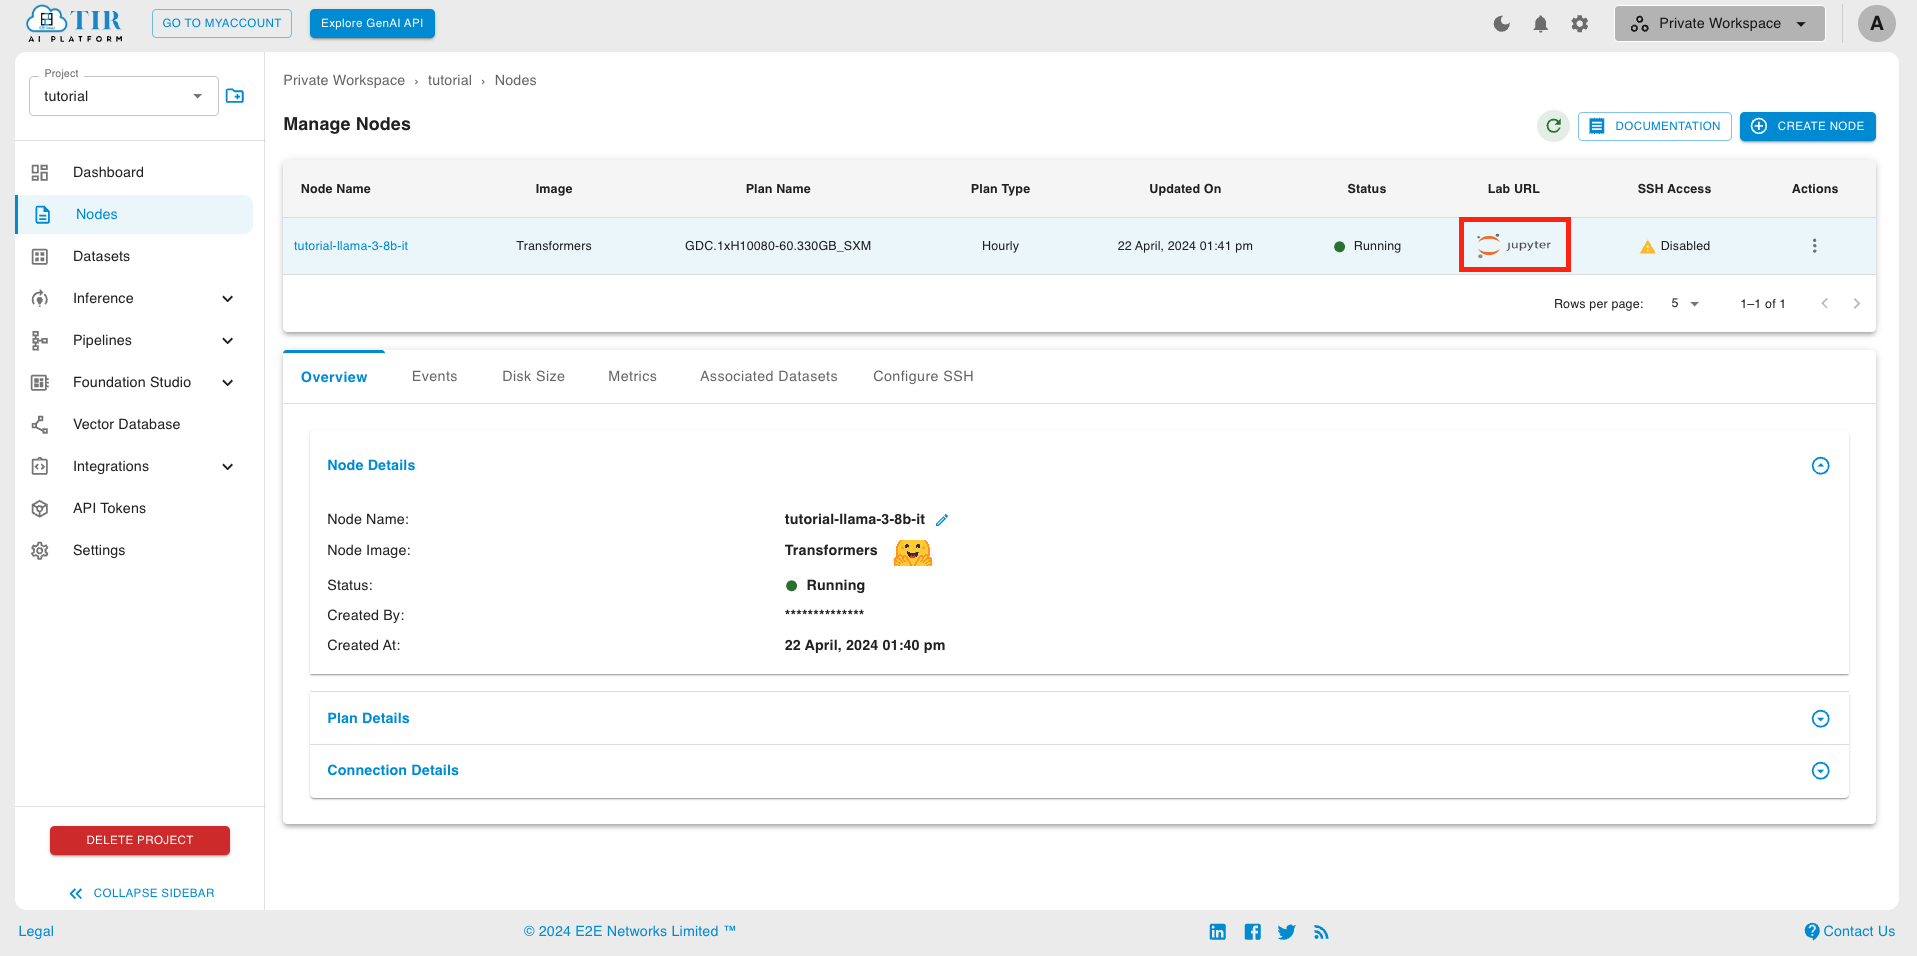
Task: Click the tutorial breadcrumb
Action: [x=449, y=80]
